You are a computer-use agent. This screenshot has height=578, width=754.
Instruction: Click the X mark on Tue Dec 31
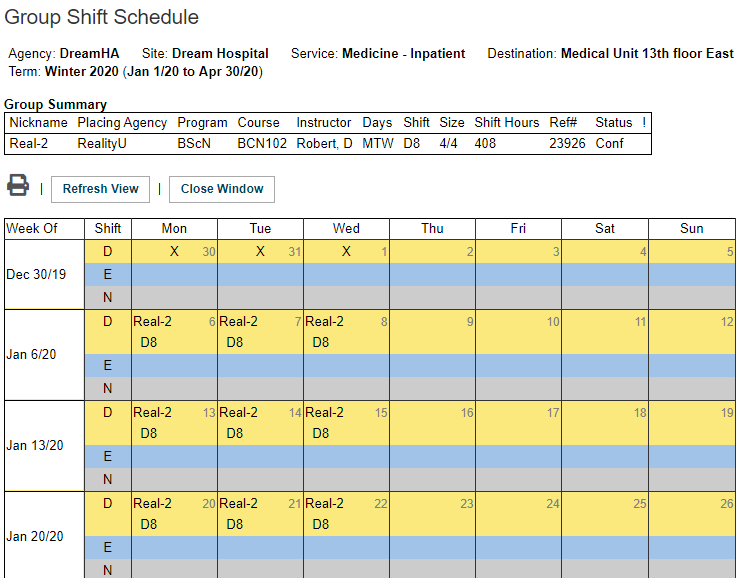260,252
